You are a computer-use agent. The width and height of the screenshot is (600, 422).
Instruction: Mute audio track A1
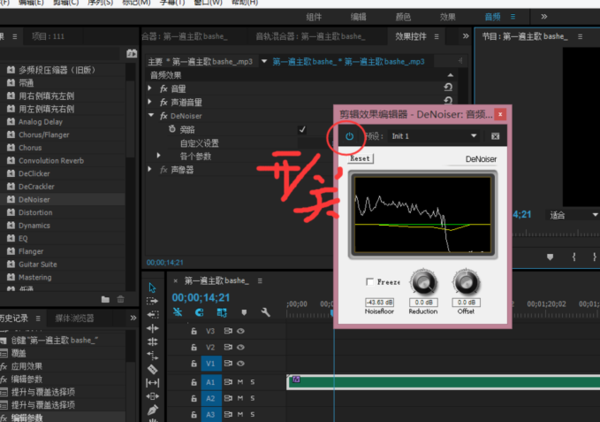(x=240, y=382)
